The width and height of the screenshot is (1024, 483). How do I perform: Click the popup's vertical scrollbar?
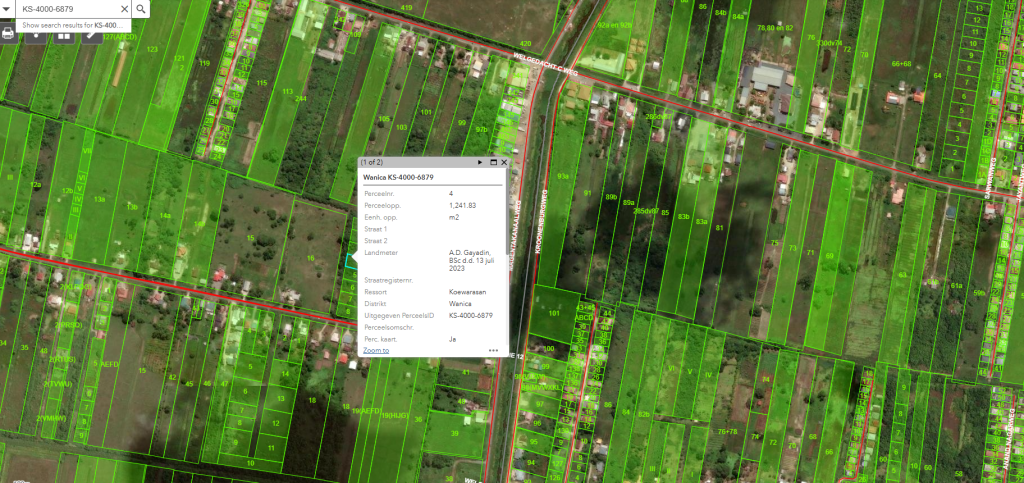(506, 260)
